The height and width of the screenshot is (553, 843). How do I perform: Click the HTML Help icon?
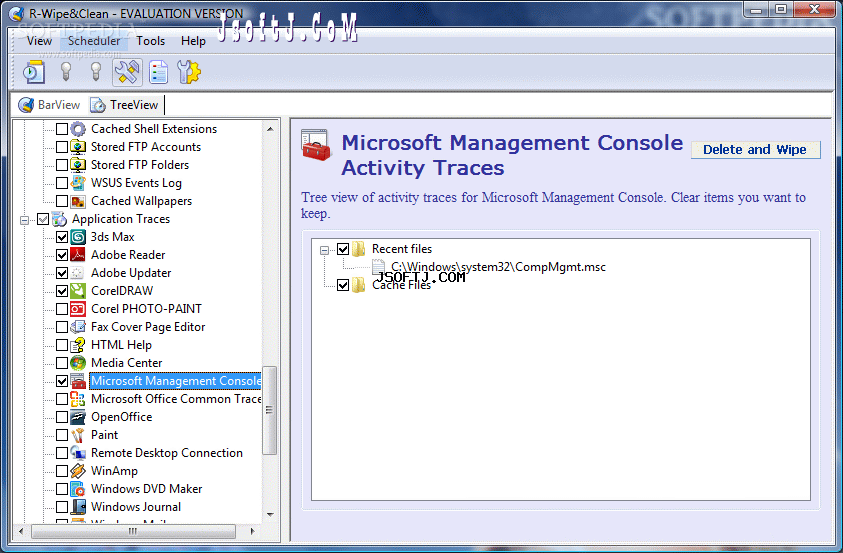point(78,345)
